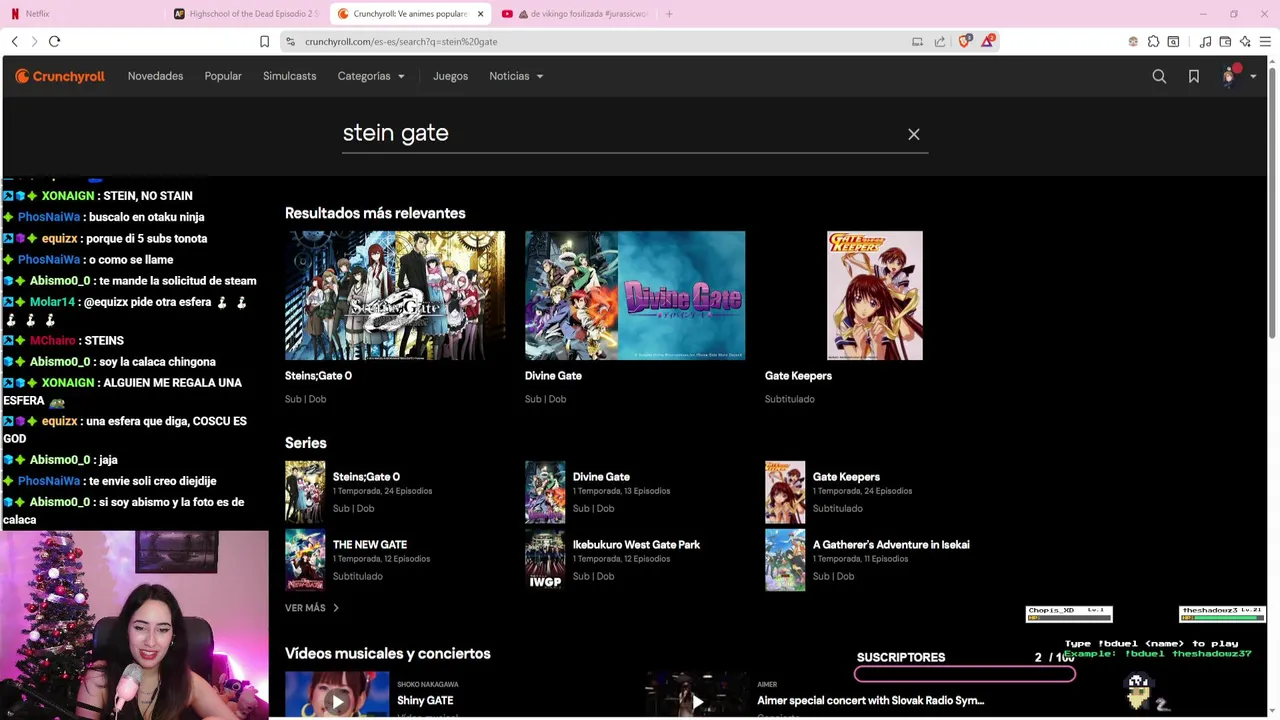Click chat username XONAIGN saying STEIN, NO STAIN
Viewport: 1280px width, 720px height.
67,196
